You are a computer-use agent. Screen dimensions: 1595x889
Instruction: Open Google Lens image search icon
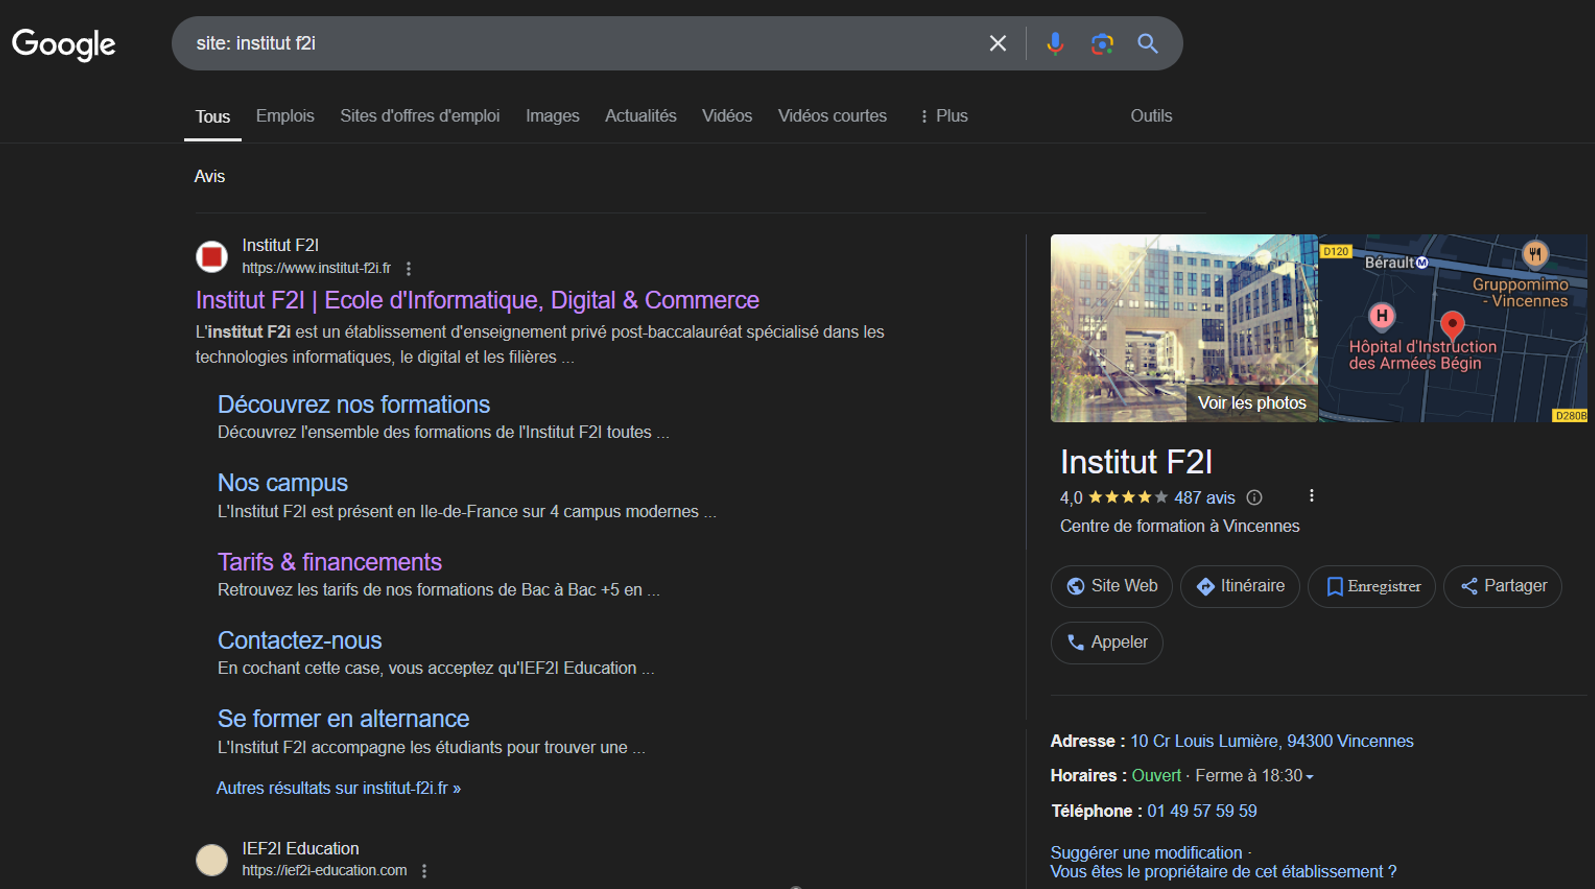[1101, 43]
